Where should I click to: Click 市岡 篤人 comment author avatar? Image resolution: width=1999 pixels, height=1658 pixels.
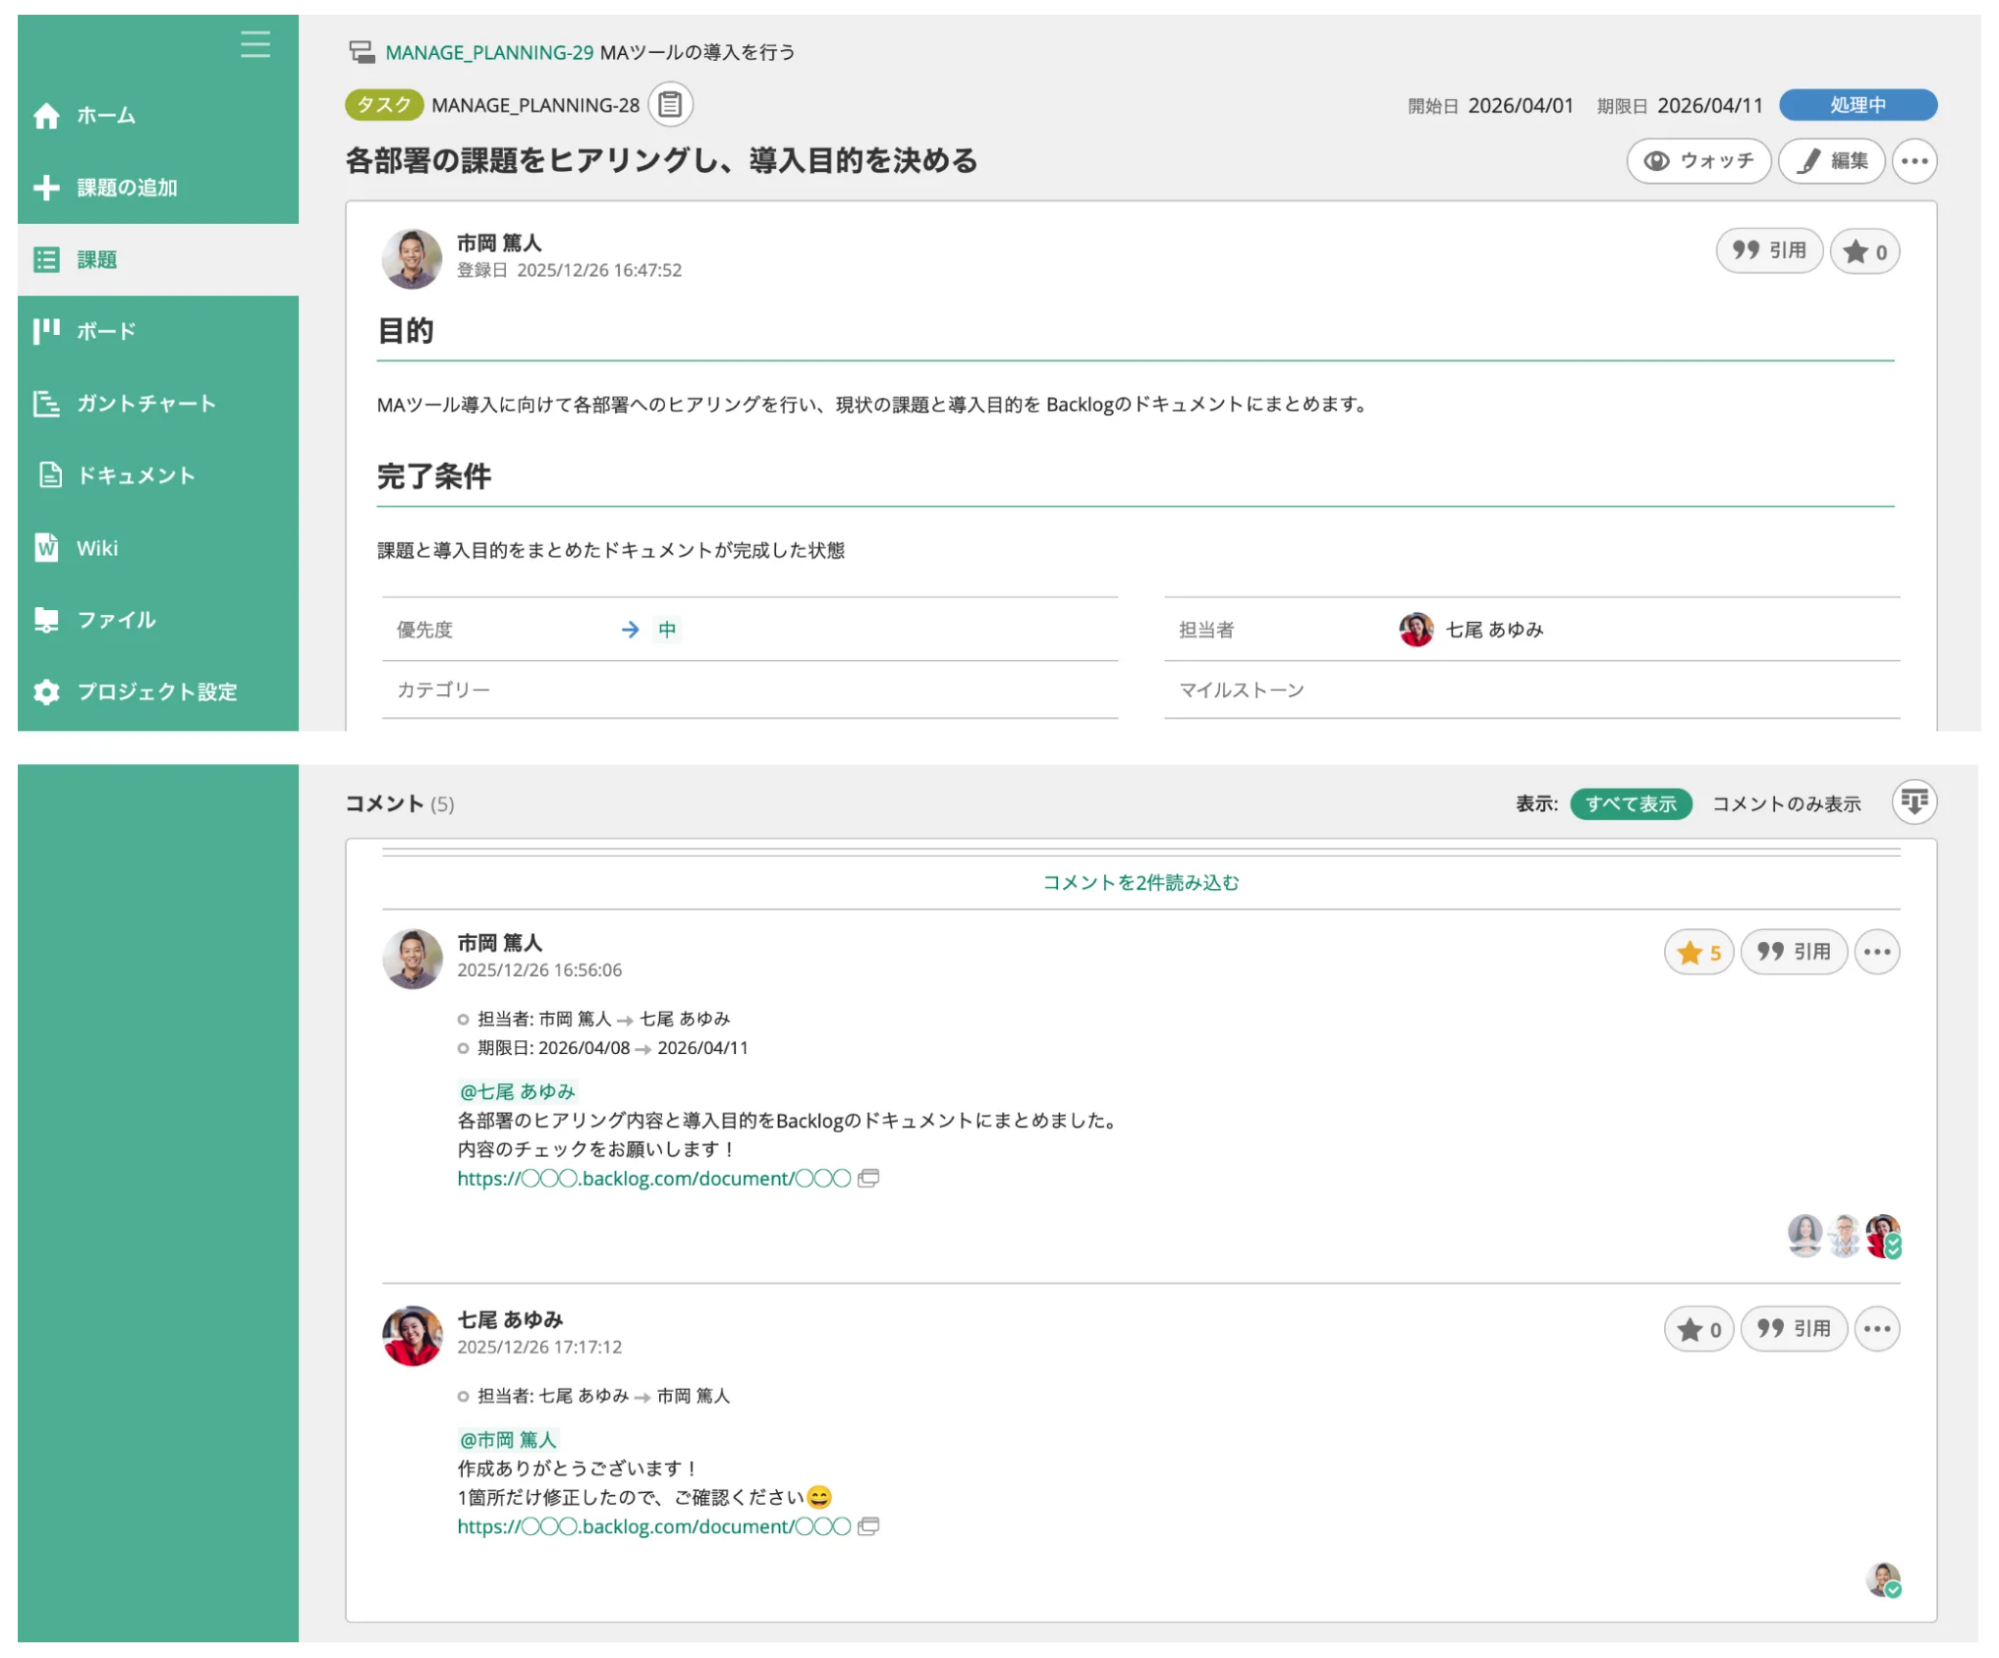412,958
